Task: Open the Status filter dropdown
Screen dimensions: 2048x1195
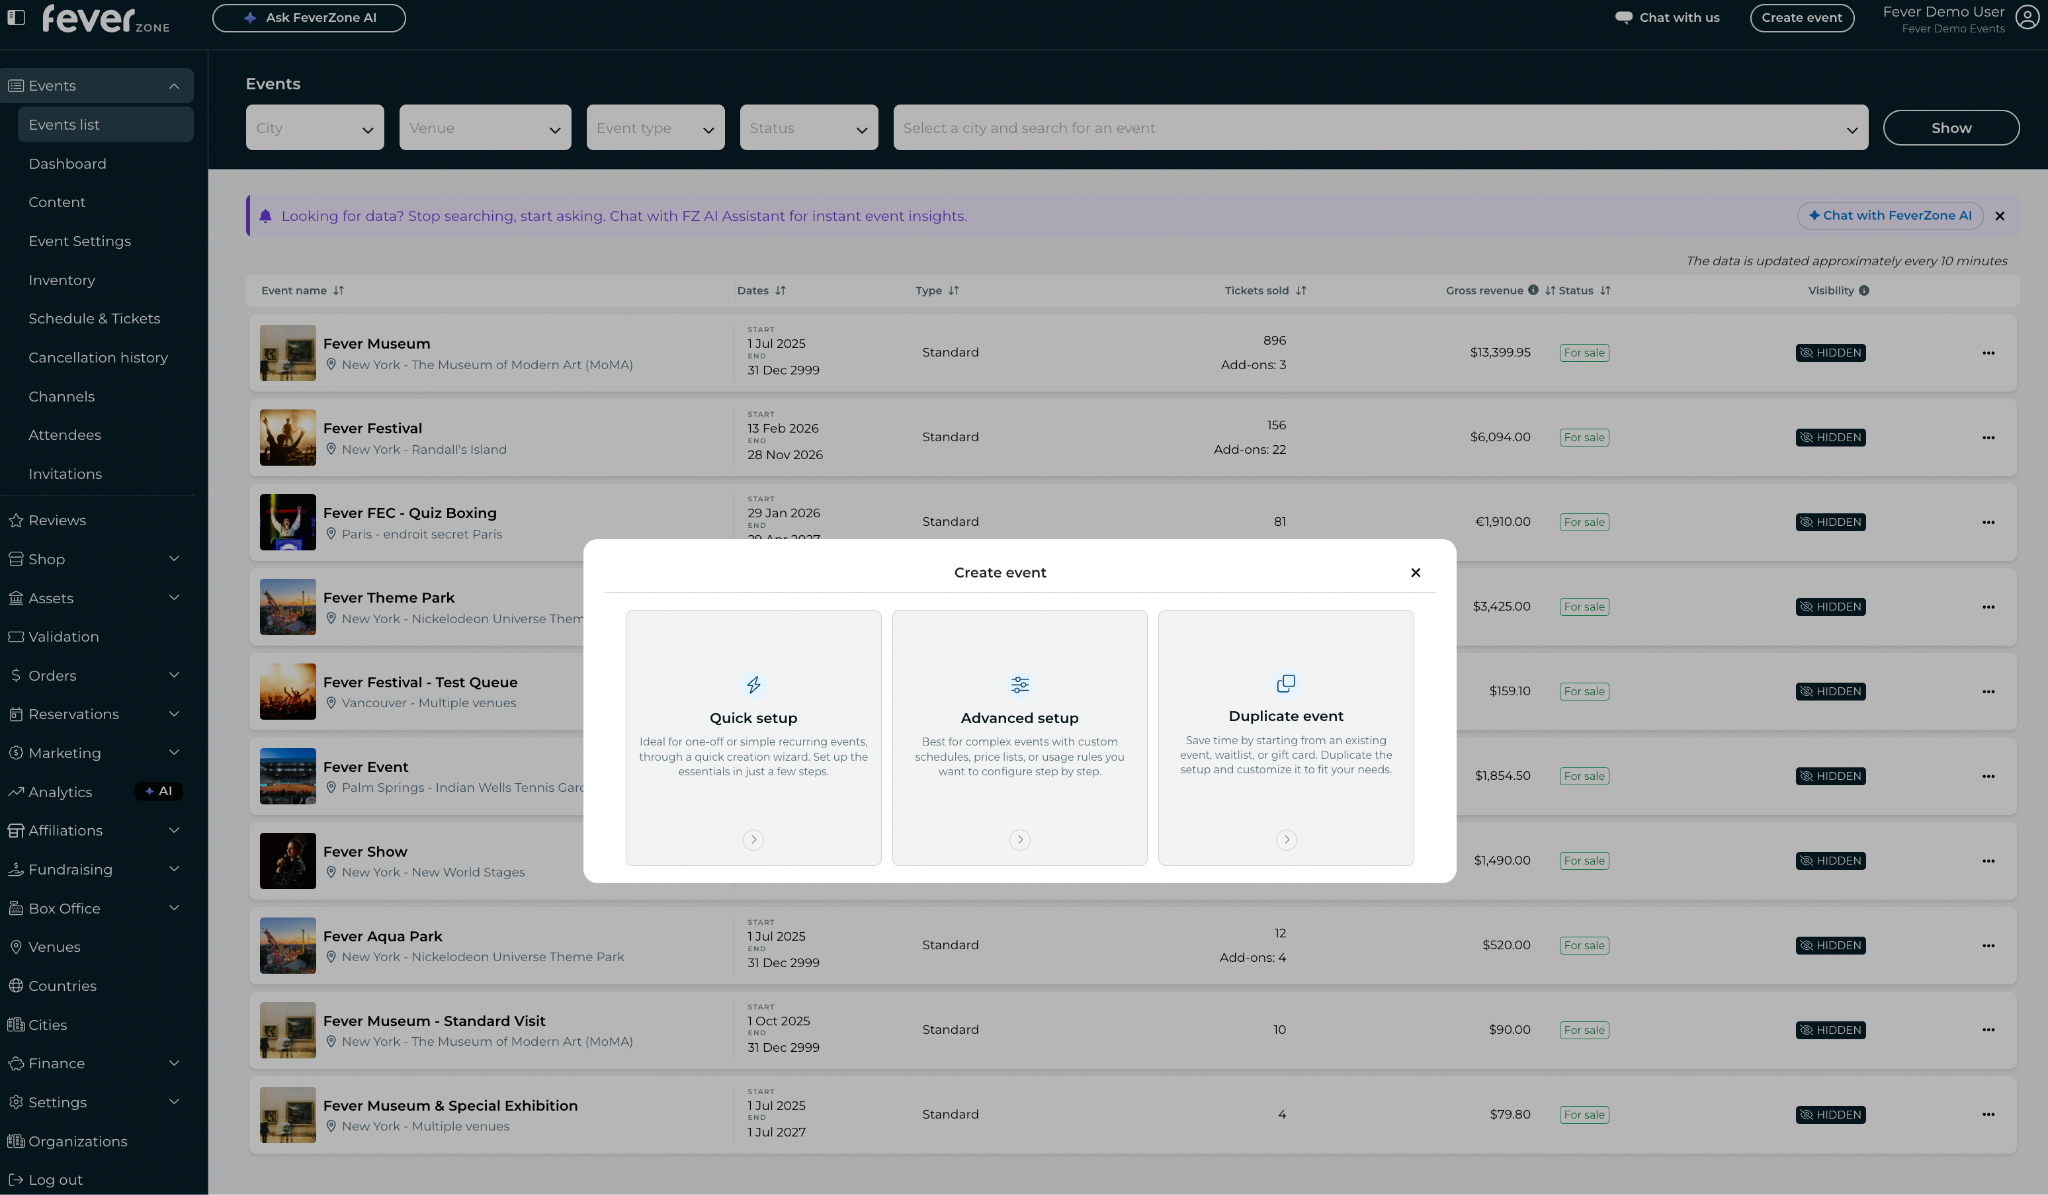Action: point(809,128)
